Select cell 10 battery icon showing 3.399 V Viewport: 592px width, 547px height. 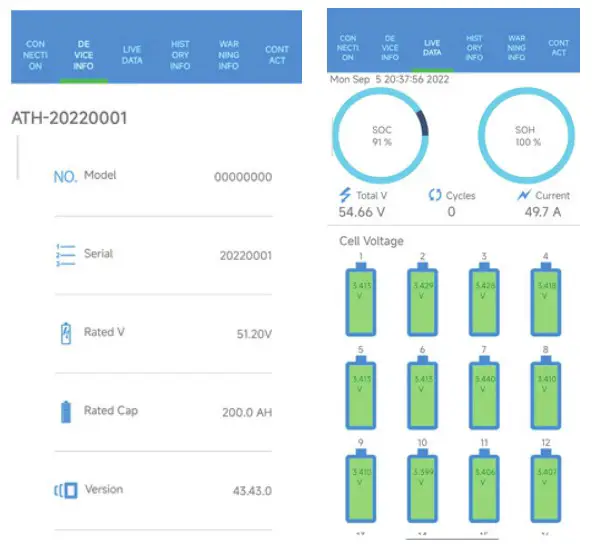(x=422, y=486)
